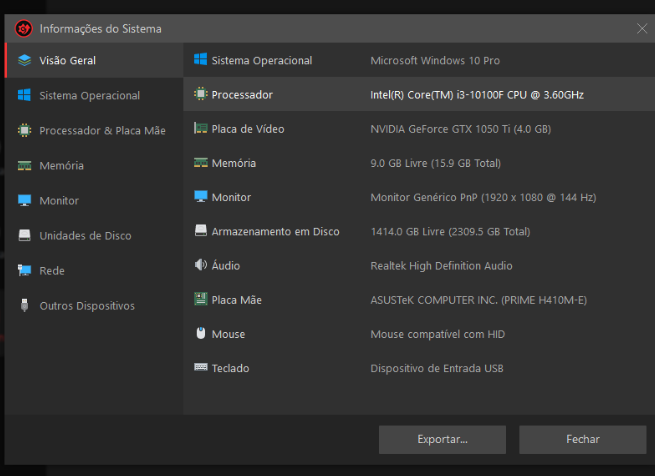Click the Fechar button

coord(583,440)
